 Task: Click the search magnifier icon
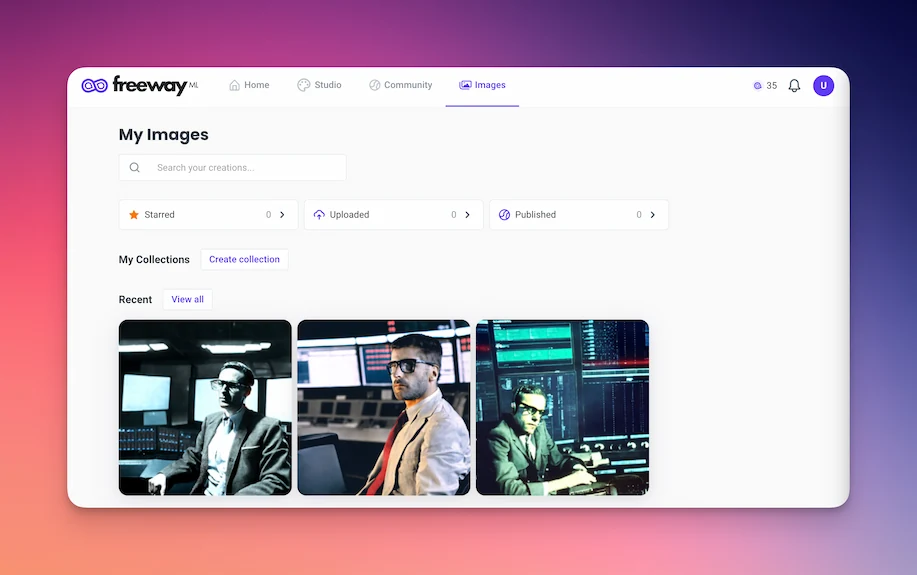(x=135, y=167)
